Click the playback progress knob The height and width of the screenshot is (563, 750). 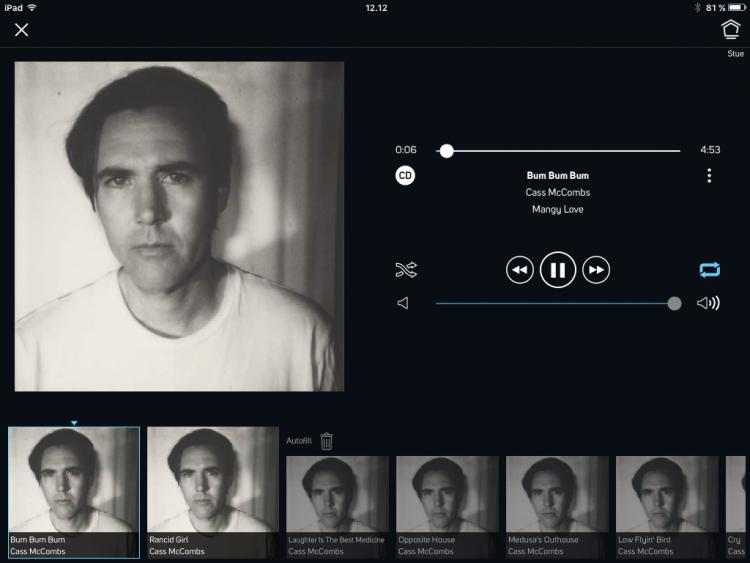[446, 151]
